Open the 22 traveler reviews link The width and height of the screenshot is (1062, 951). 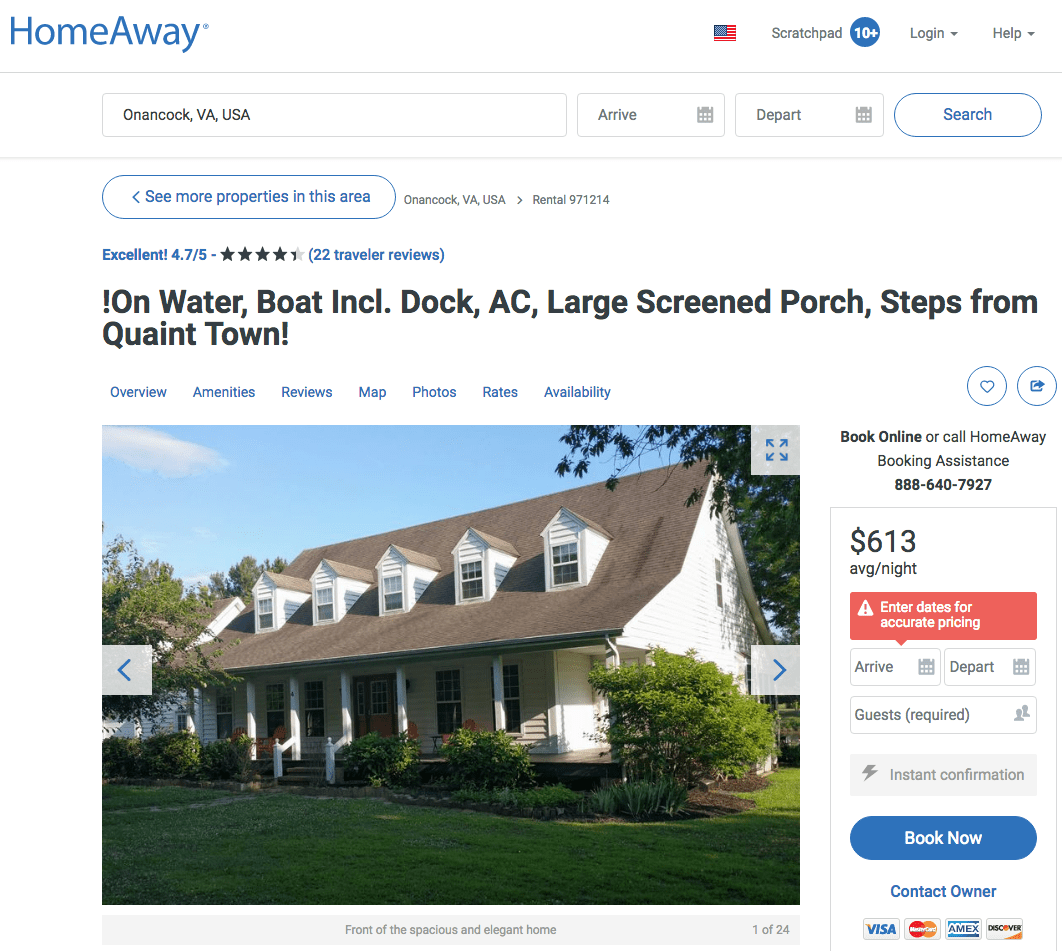pos(377,255)
